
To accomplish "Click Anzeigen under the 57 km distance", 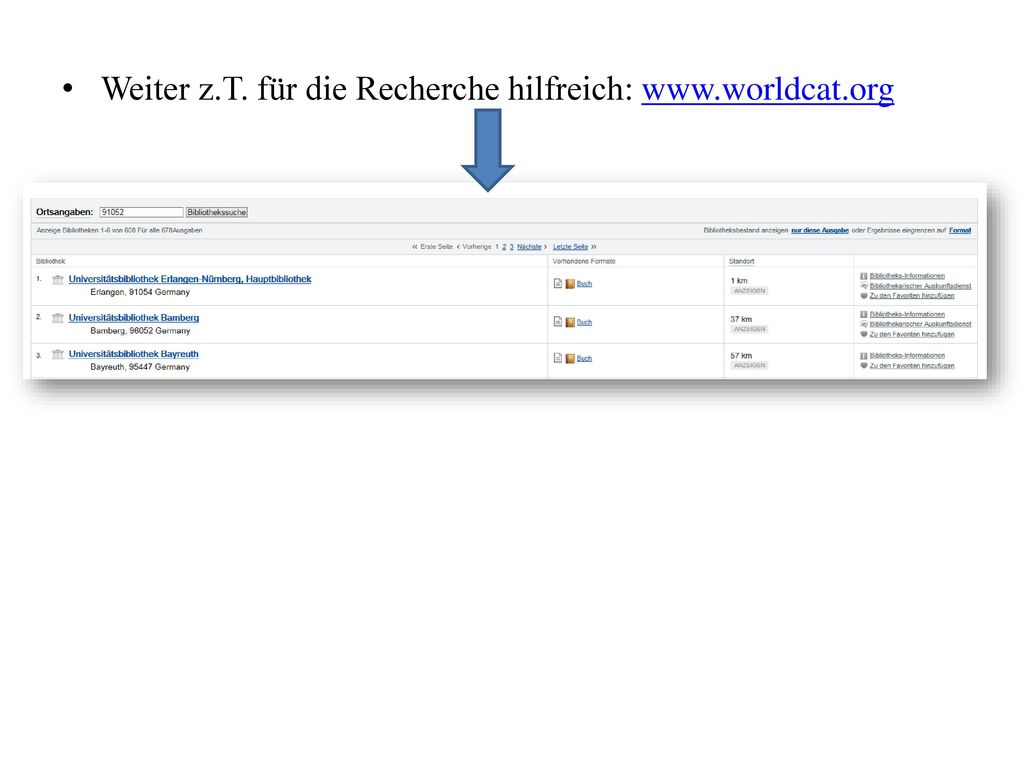I will click(x=749, y=366).
